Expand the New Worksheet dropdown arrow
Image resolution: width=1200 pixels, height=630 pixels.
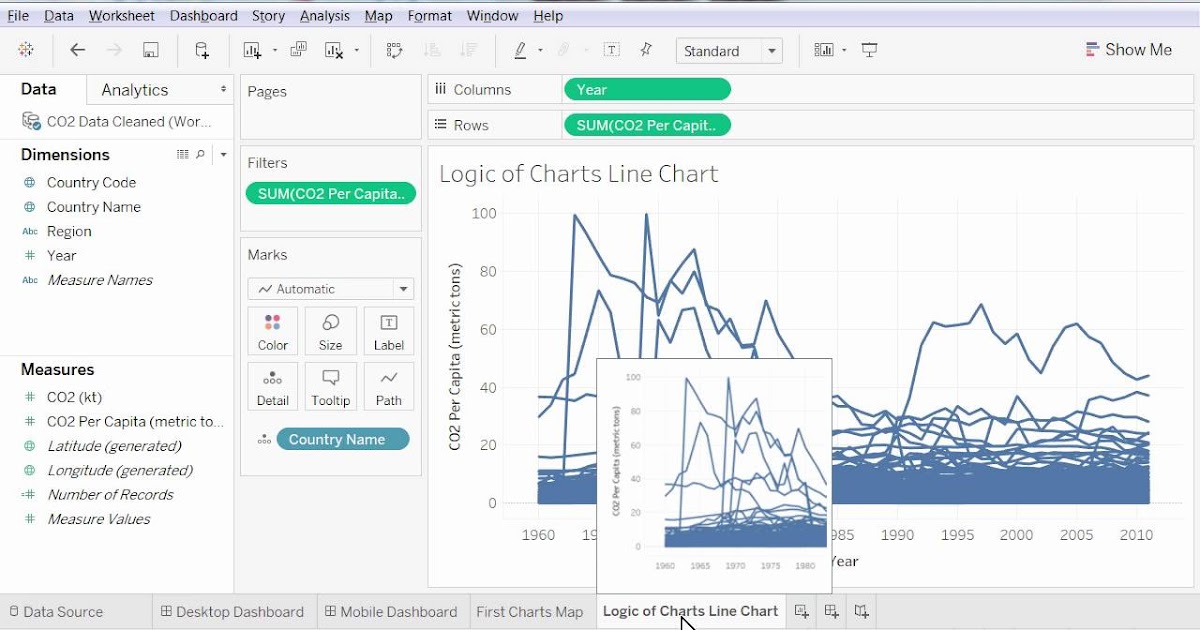point(272,50)
